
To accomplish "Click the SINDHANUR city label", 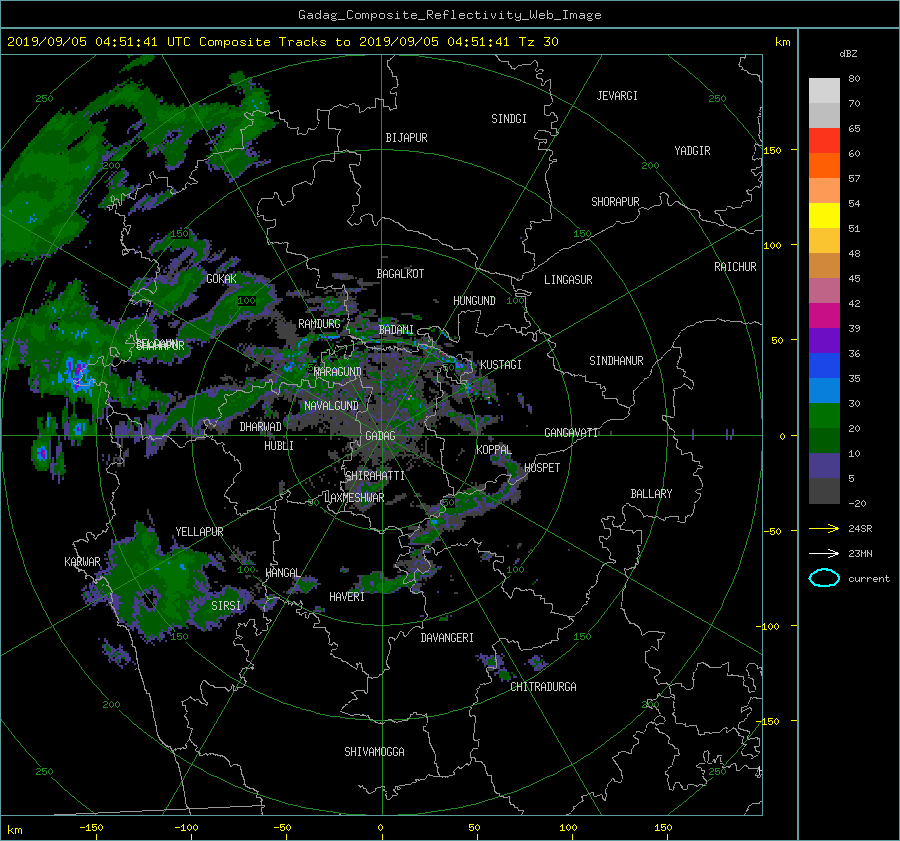I will [x=616, y=361].
